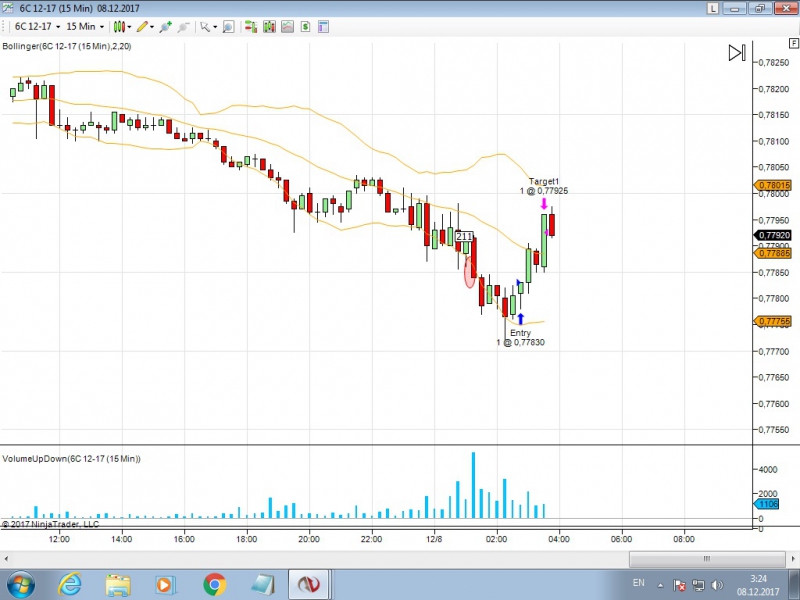Click the scrollbar left arrow

[x=6, y=559]
